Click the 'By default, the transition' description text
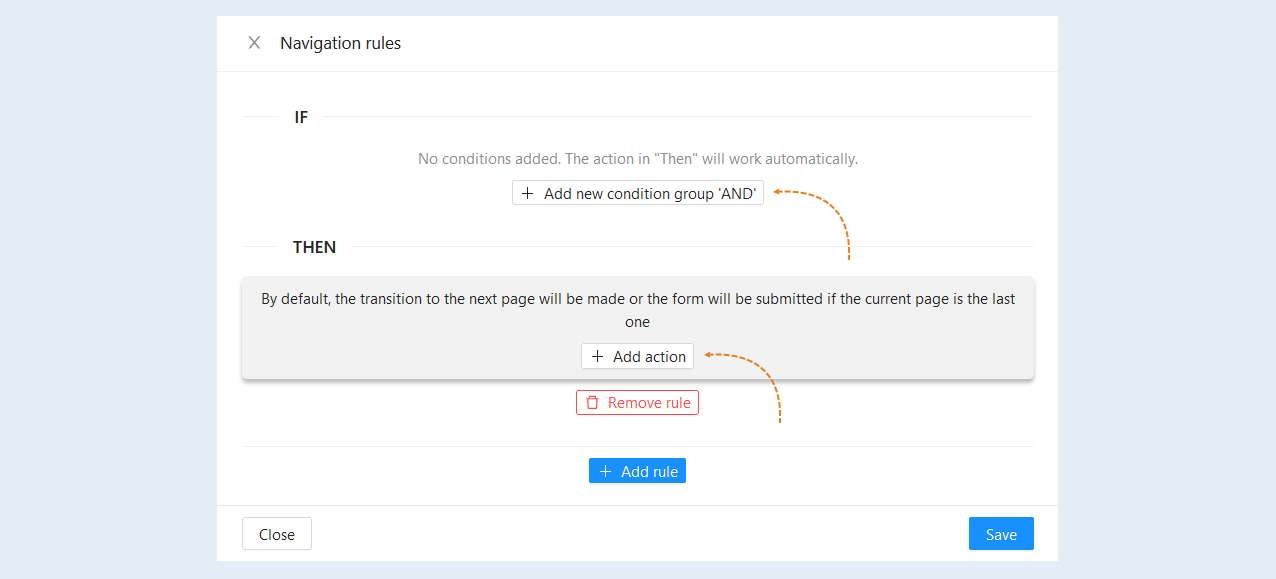This screenshot has height=579, width=1276. 638,310
